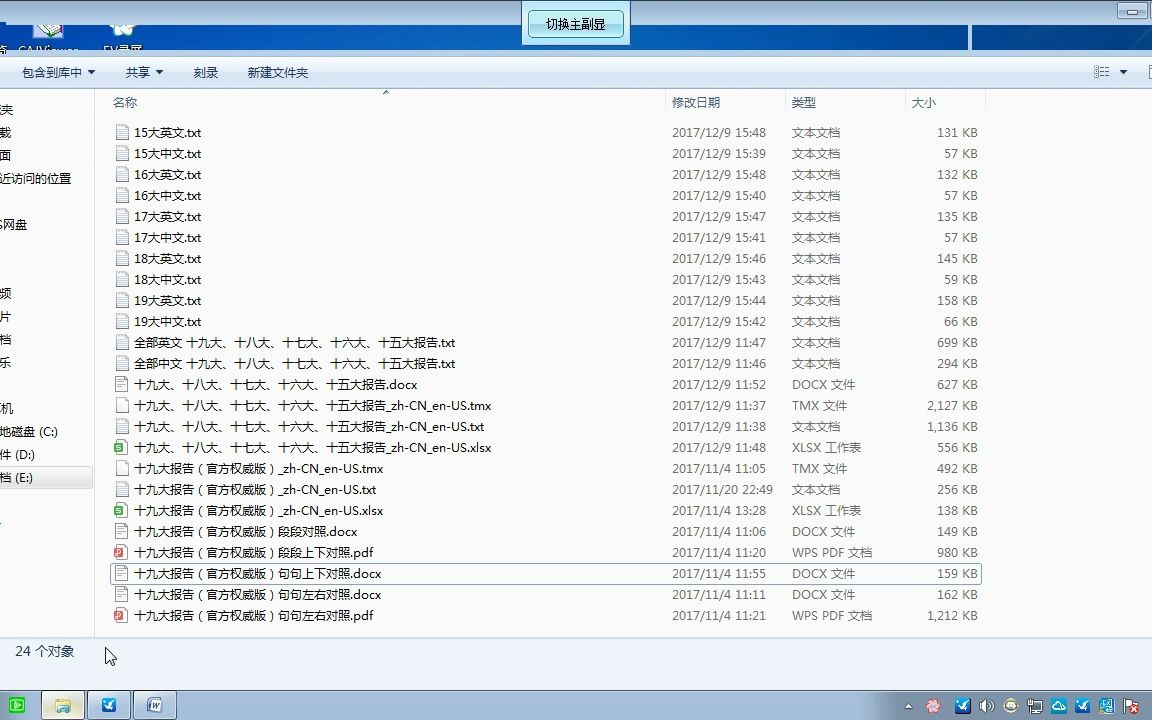The width and height of the screenshot is (1152, 720).
Task: Open Windows Explorer from the taskbar
Action: pos(62,705)
